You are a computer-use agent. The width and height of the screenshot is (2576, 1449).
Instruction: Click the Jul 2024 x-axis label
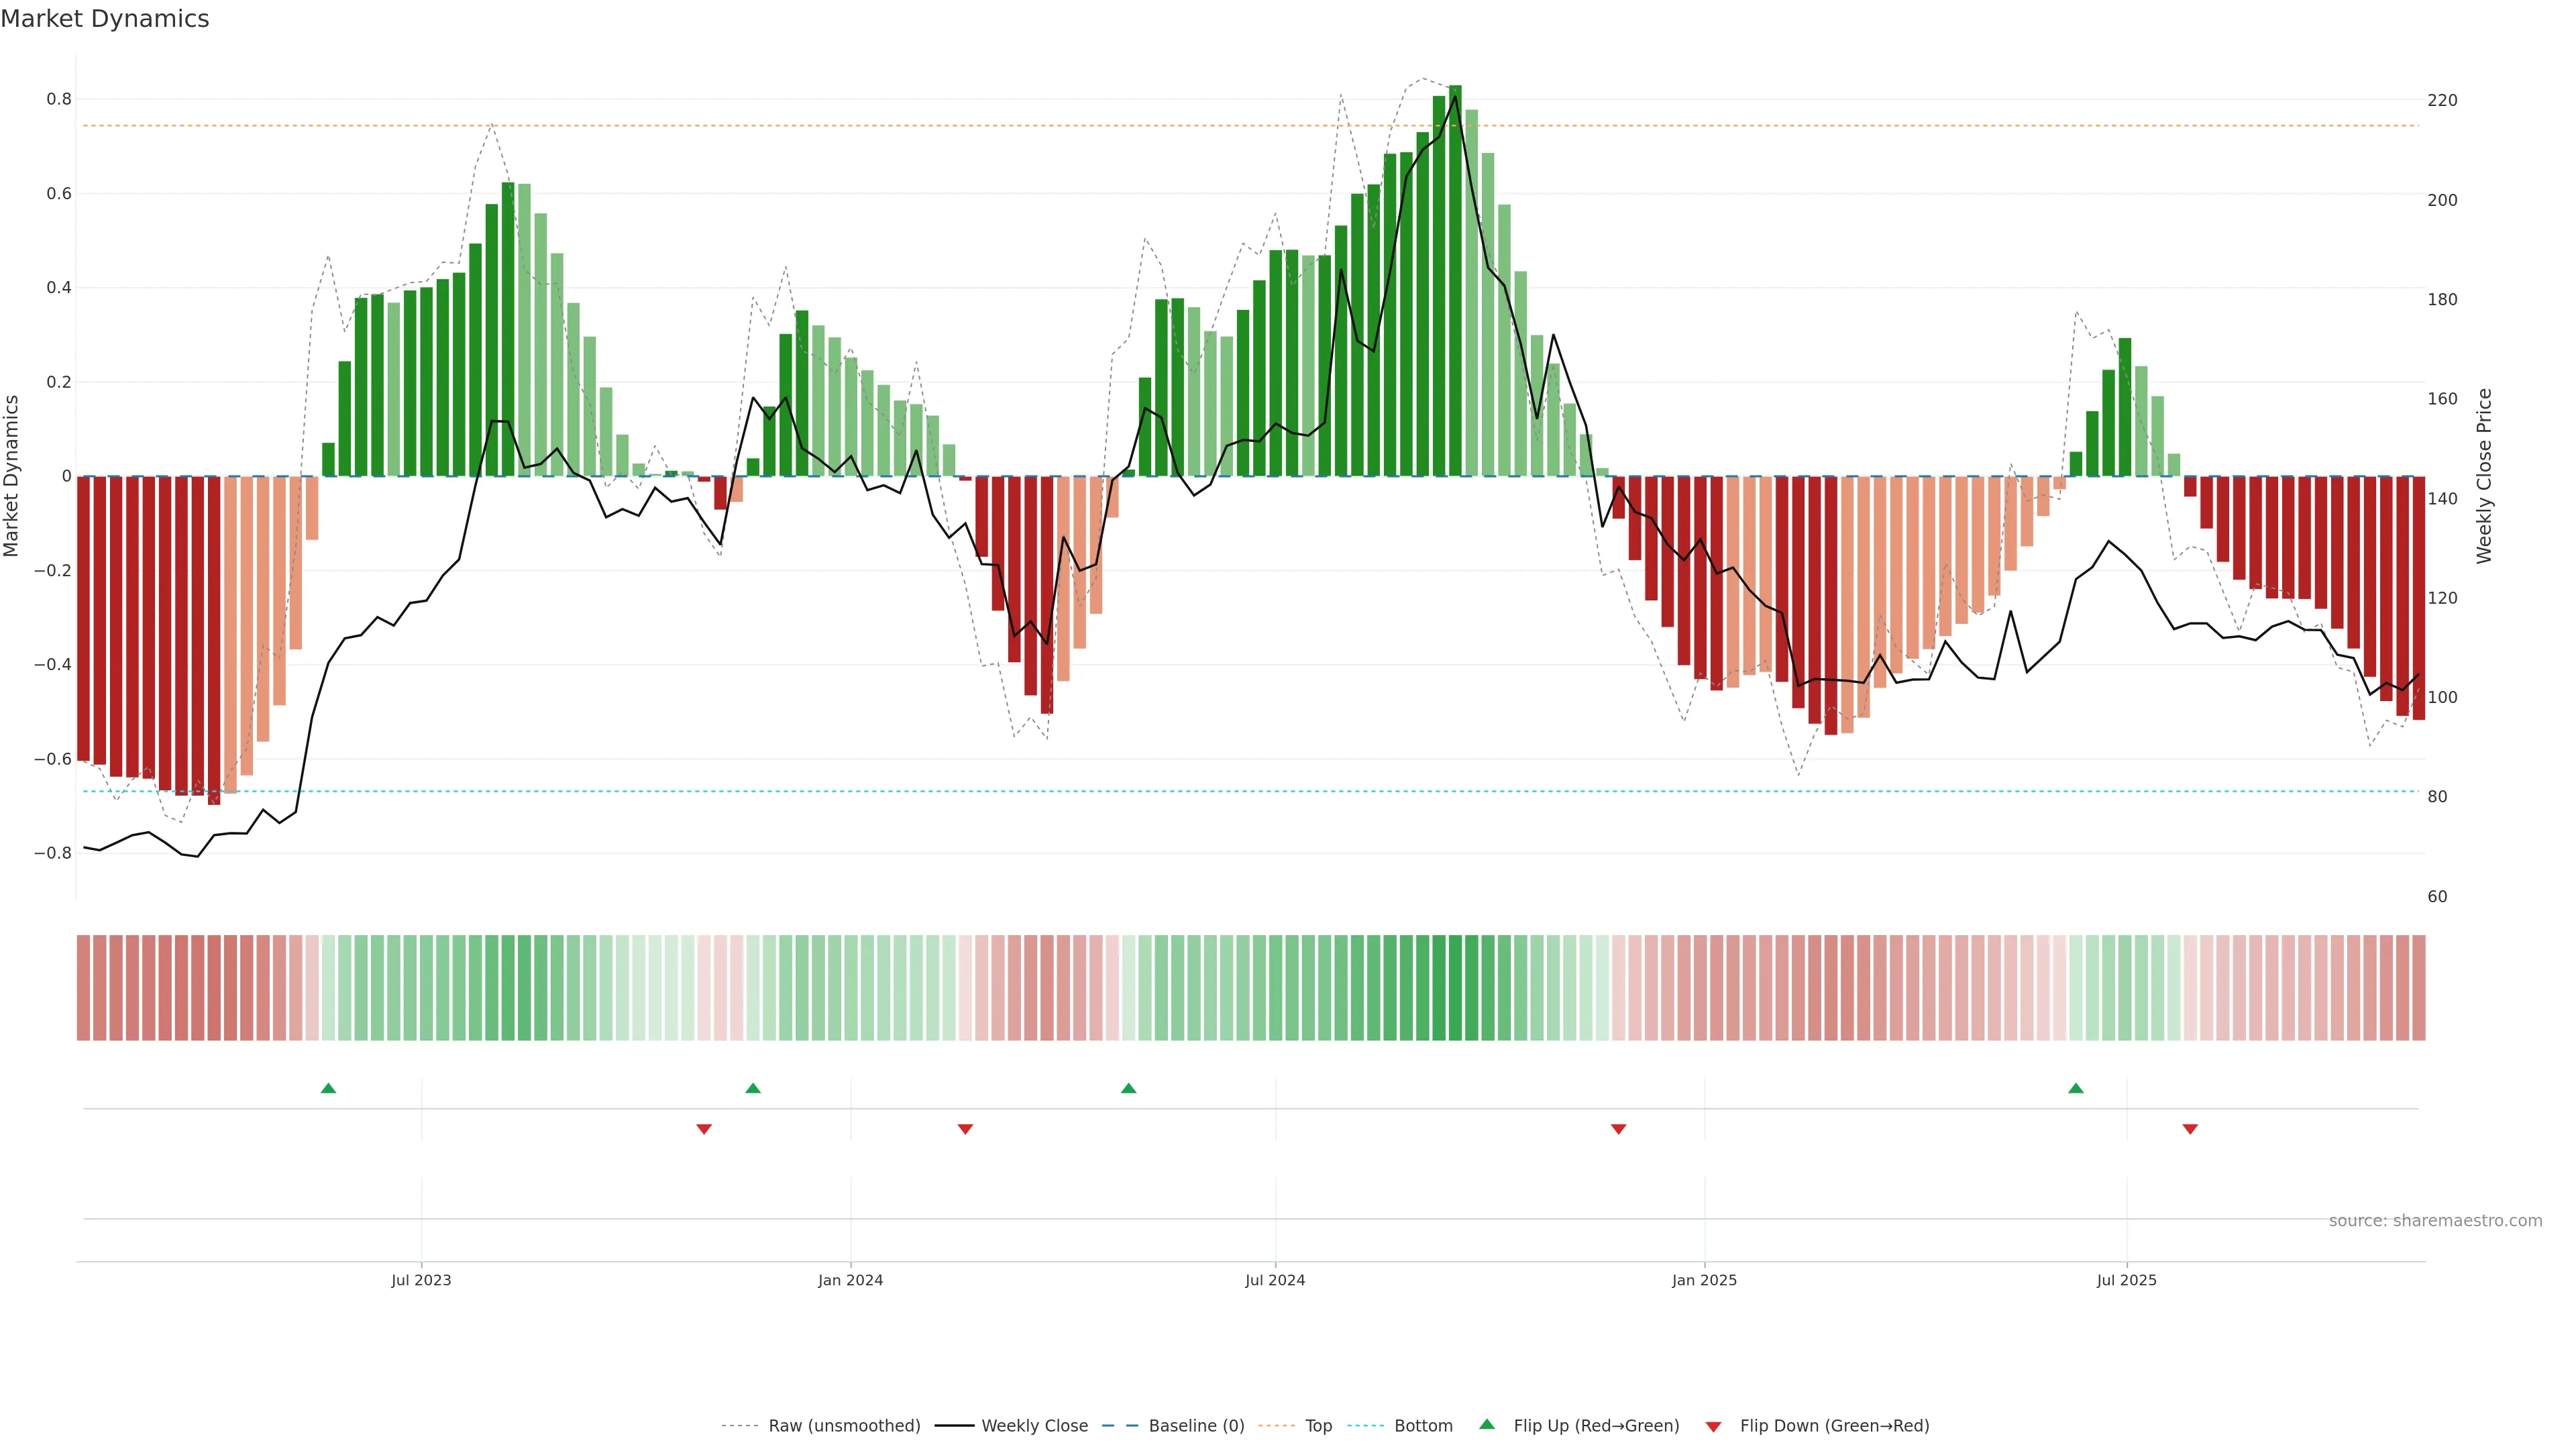[x=1275, y=1281]
